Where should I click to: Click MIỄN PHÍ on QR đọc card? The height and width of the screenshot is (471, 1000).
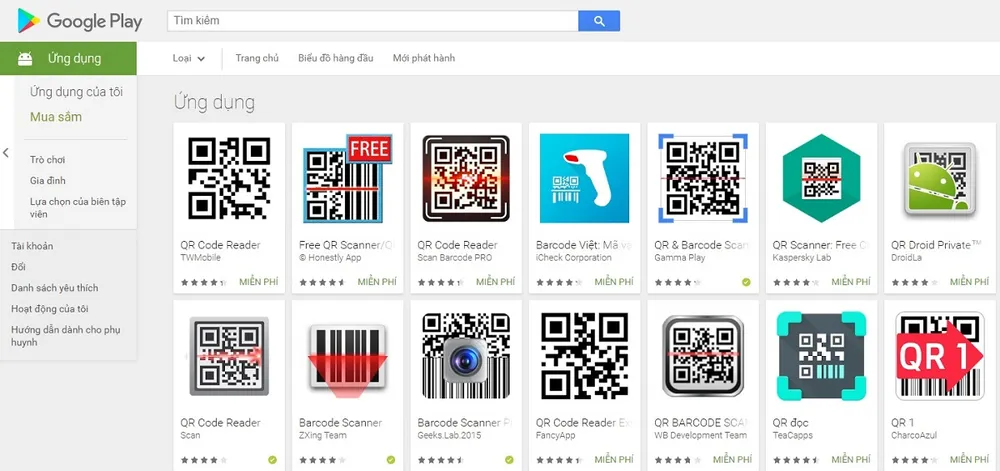pyautogui.click(x=851, y=460)
